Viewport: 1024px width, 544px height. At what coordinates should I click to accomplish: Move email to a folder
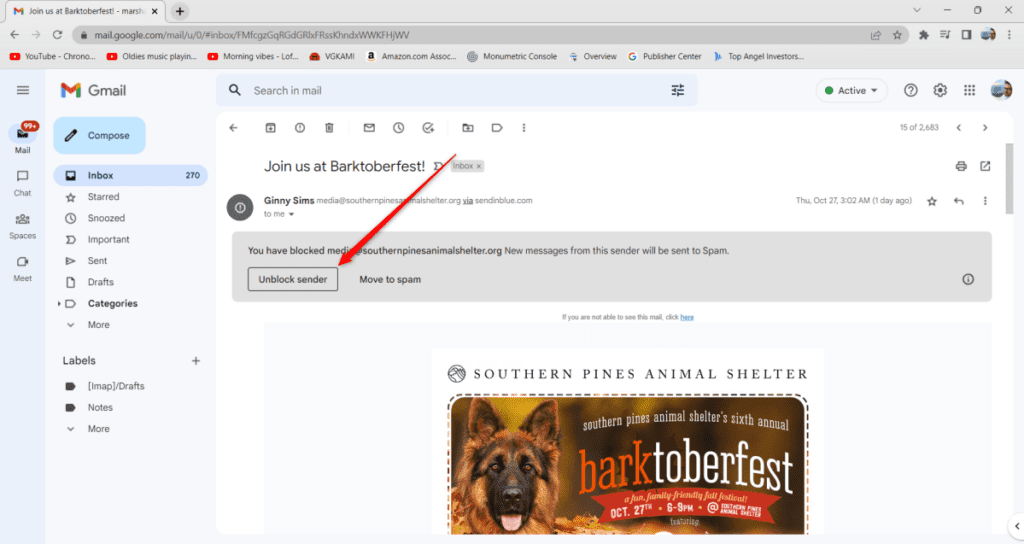pos(468,128)
